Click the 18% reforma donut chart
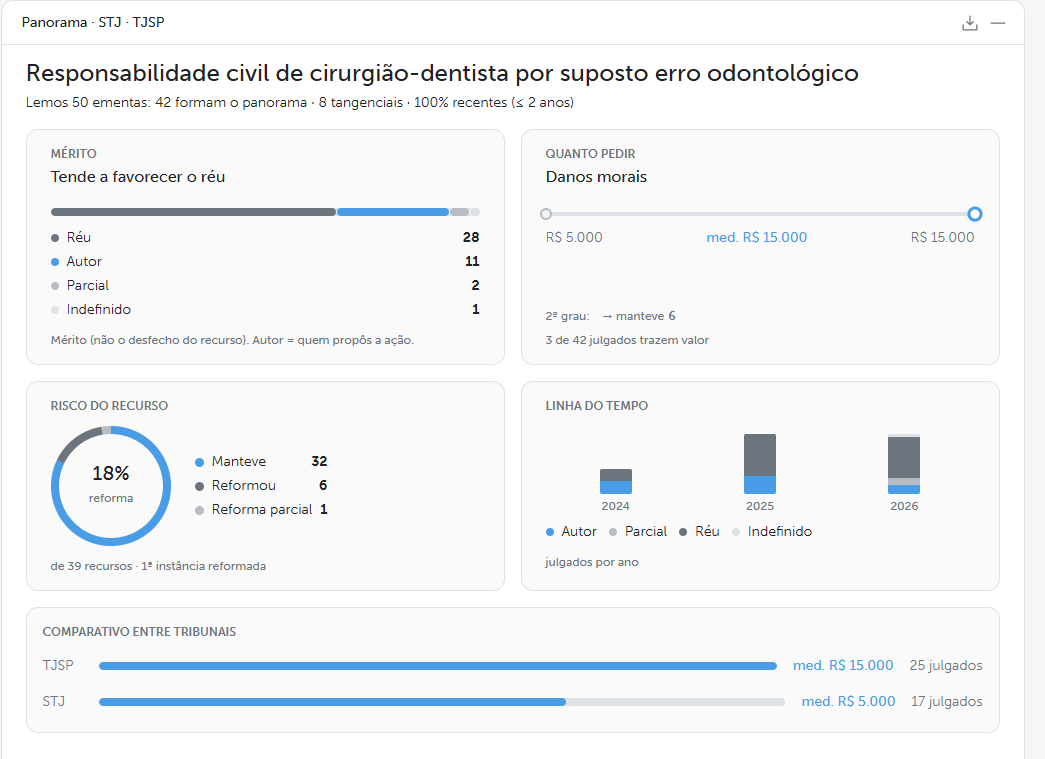Image resolution: width=1045 pixels, height=759 pixels. pyautogui.click(x=111, y=486)
